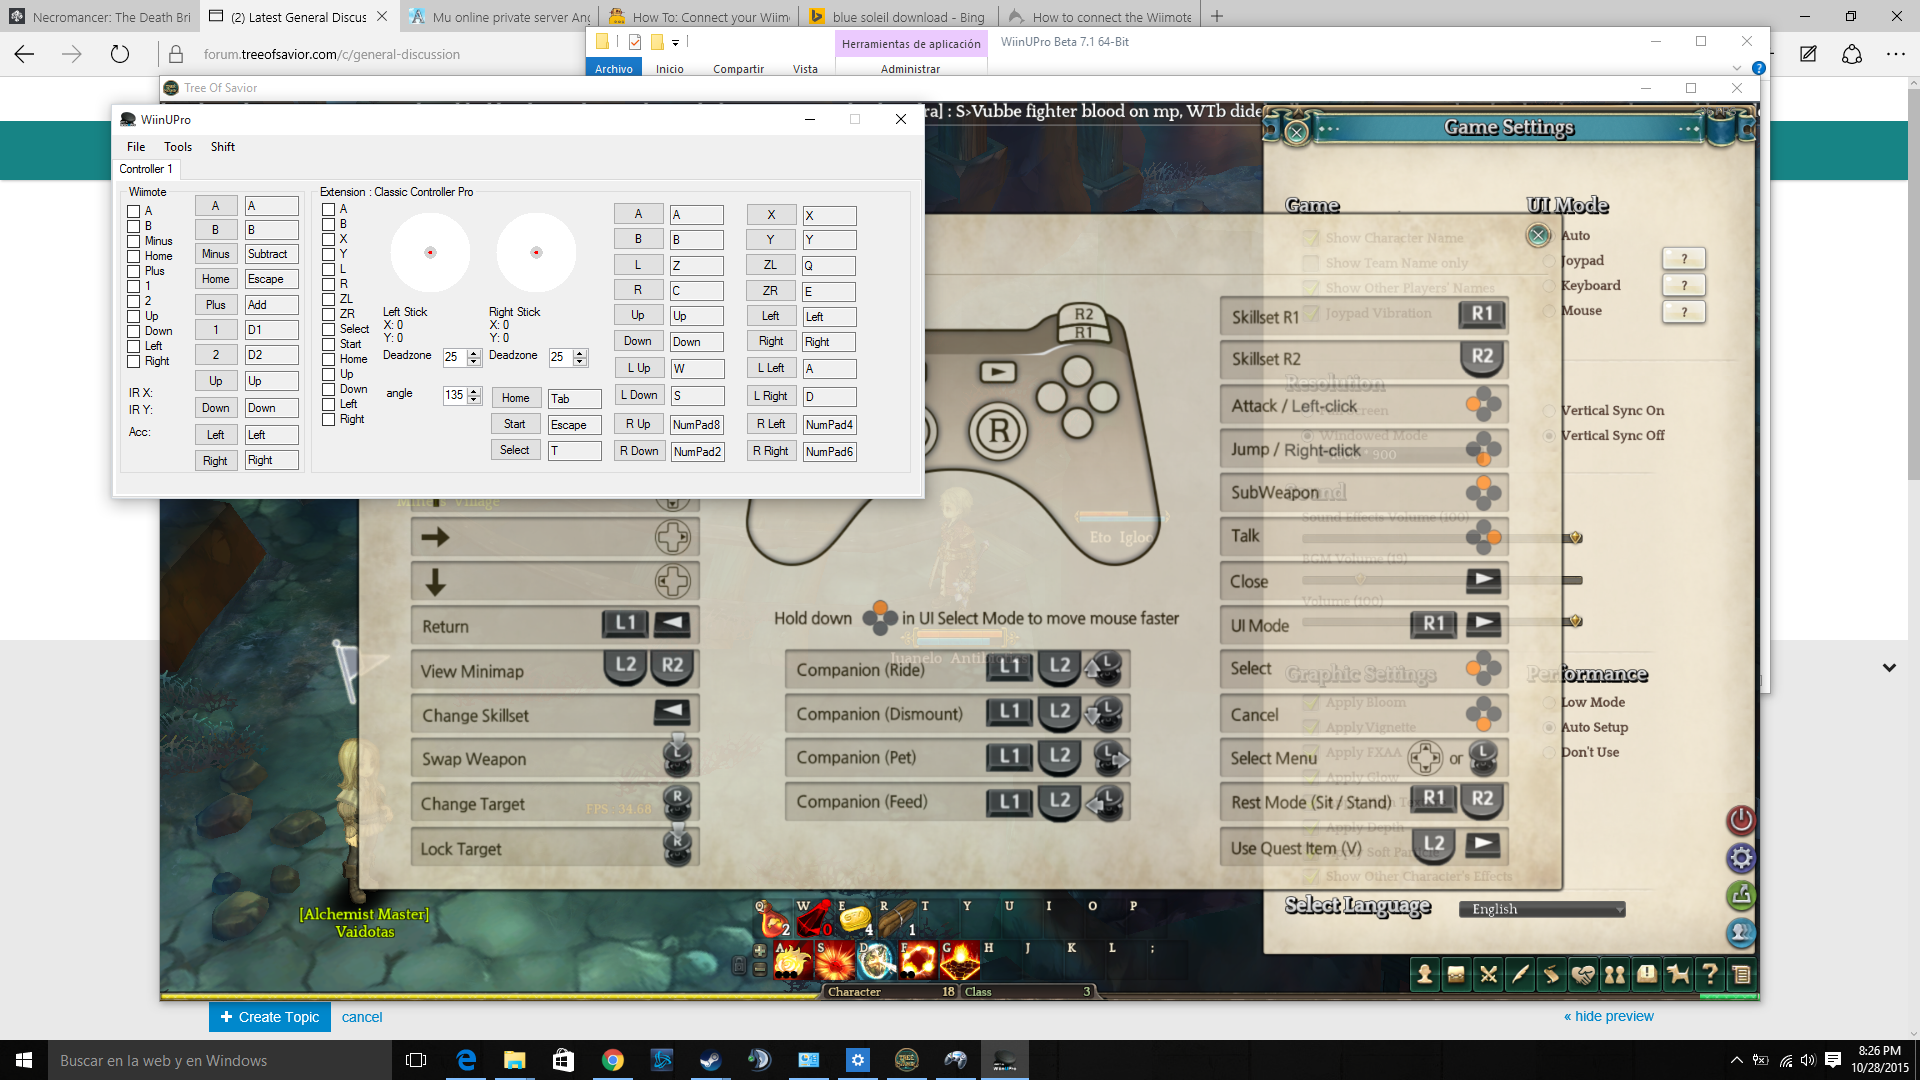Select the Joypad UI mode radio
This screenshot has height=1080, width=1920.
pyautogui.click(x=1549, y=261)
